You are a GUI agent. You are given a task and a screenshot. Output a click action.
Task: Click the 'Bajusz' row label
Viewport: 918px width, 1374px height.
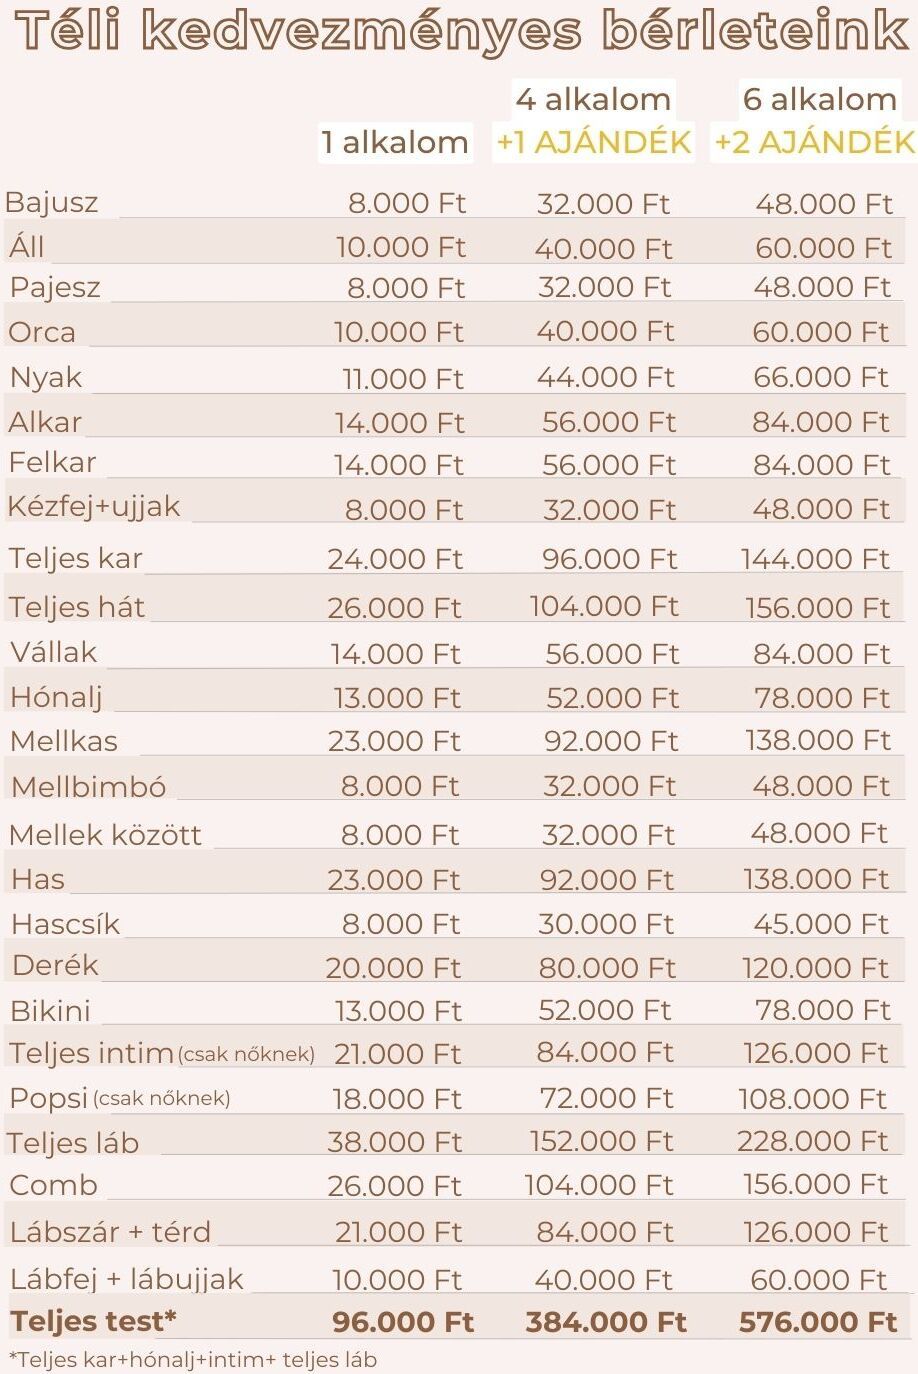[52, 203]
